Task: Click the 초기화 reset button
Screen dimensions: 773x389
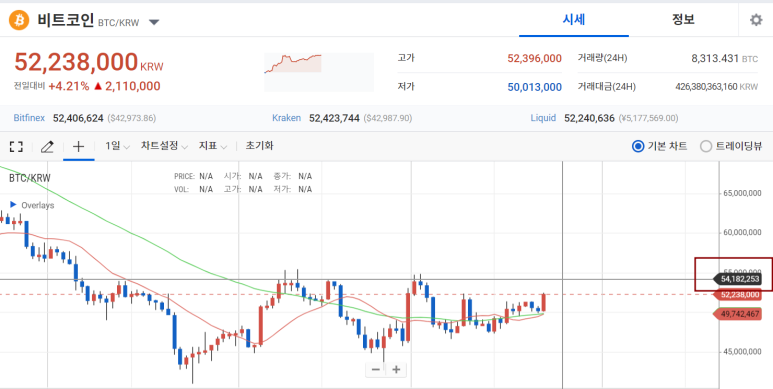Action: [x=259, y=146]
